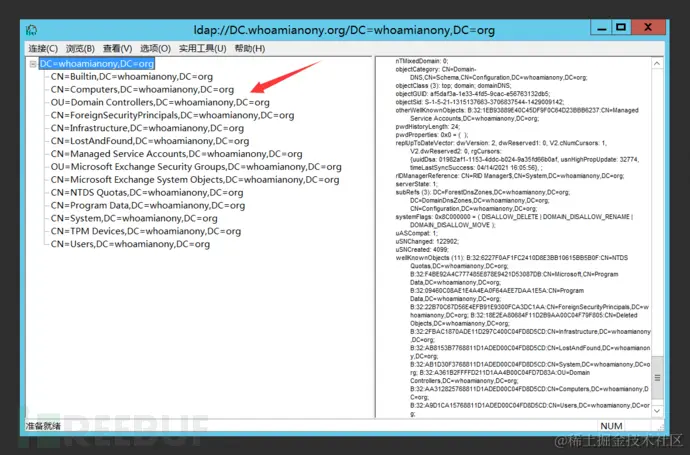Maximize the LDP window

621,28
